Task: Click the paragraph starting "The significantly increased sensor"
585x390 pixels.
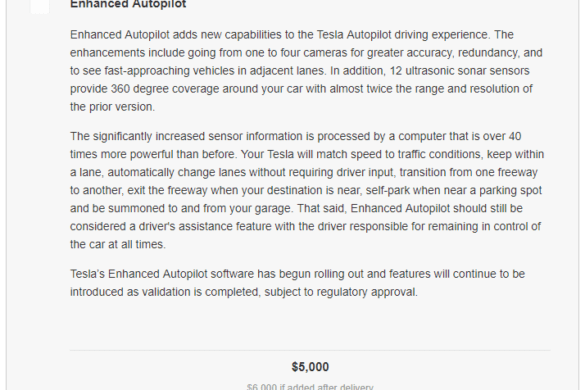Action: (307, 190)
